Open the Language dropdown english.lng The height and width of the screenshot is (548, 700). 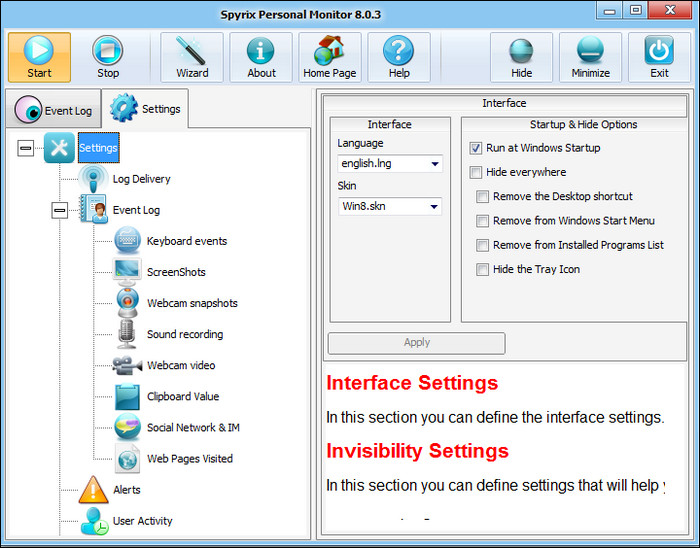pos(390,164)
